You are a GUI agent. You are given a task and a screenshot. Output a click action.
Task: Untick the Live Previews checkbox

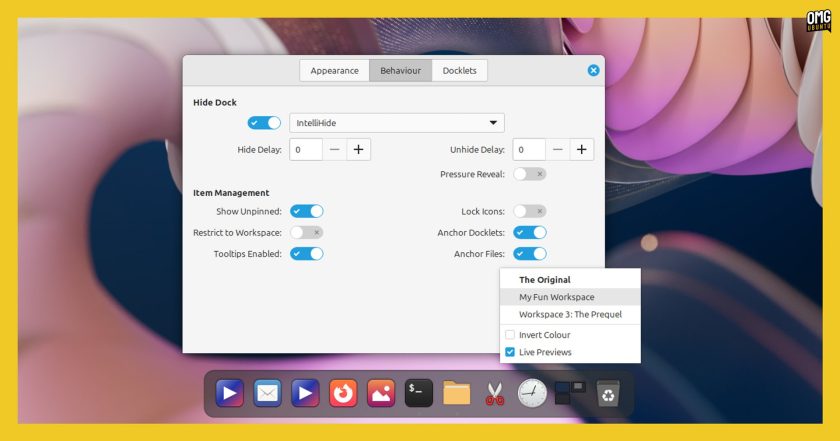click(x=510, y=352)
